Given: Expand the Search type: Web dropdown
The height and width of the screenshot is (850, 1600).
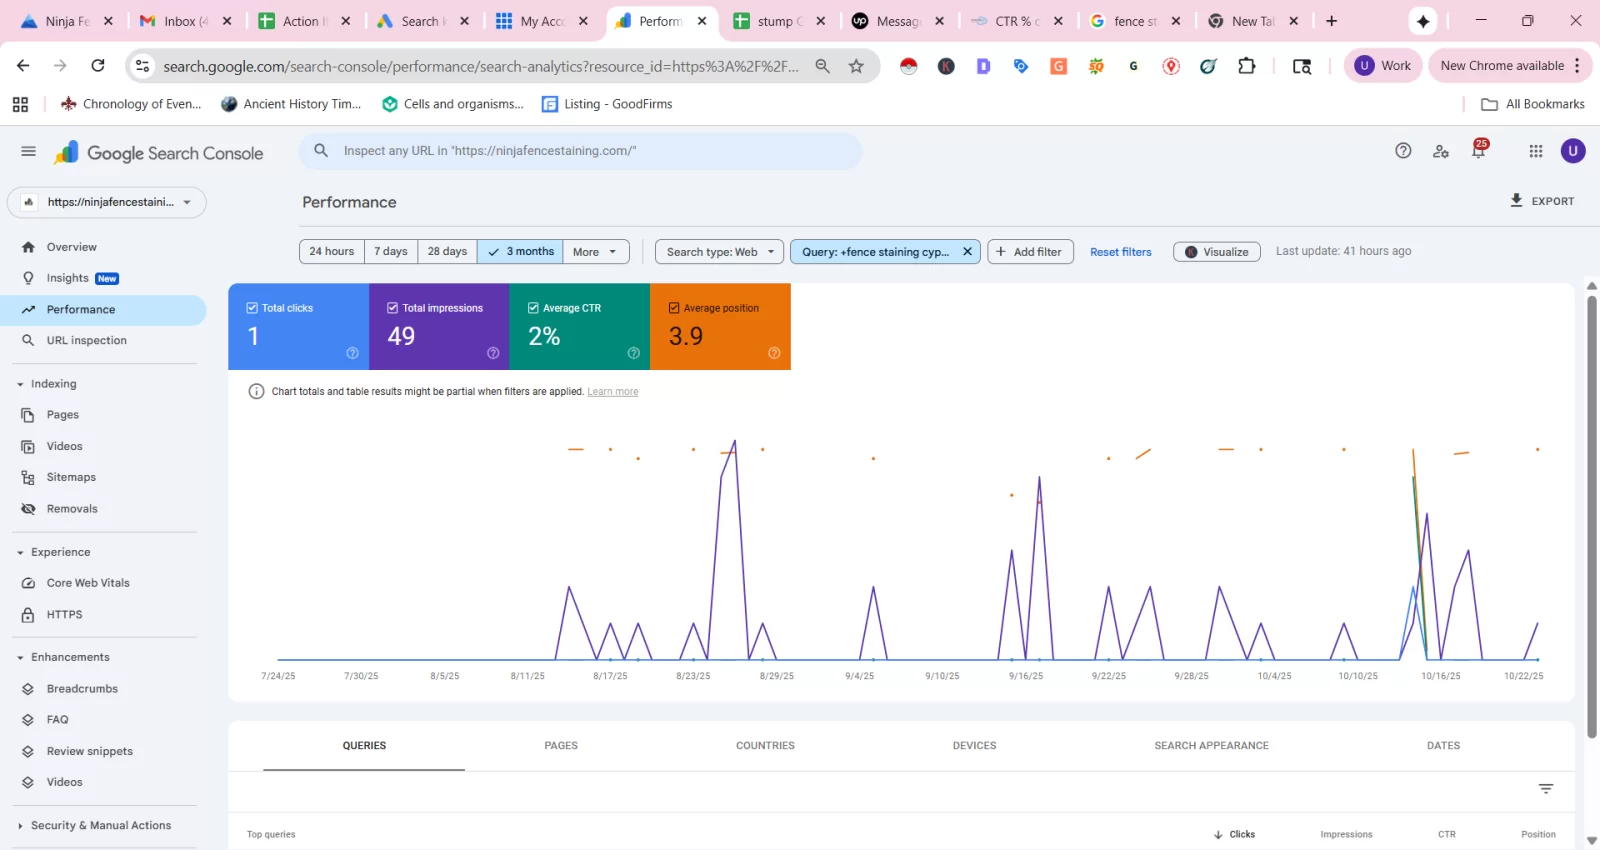Looking at the screenshot, I should point(721,252).
